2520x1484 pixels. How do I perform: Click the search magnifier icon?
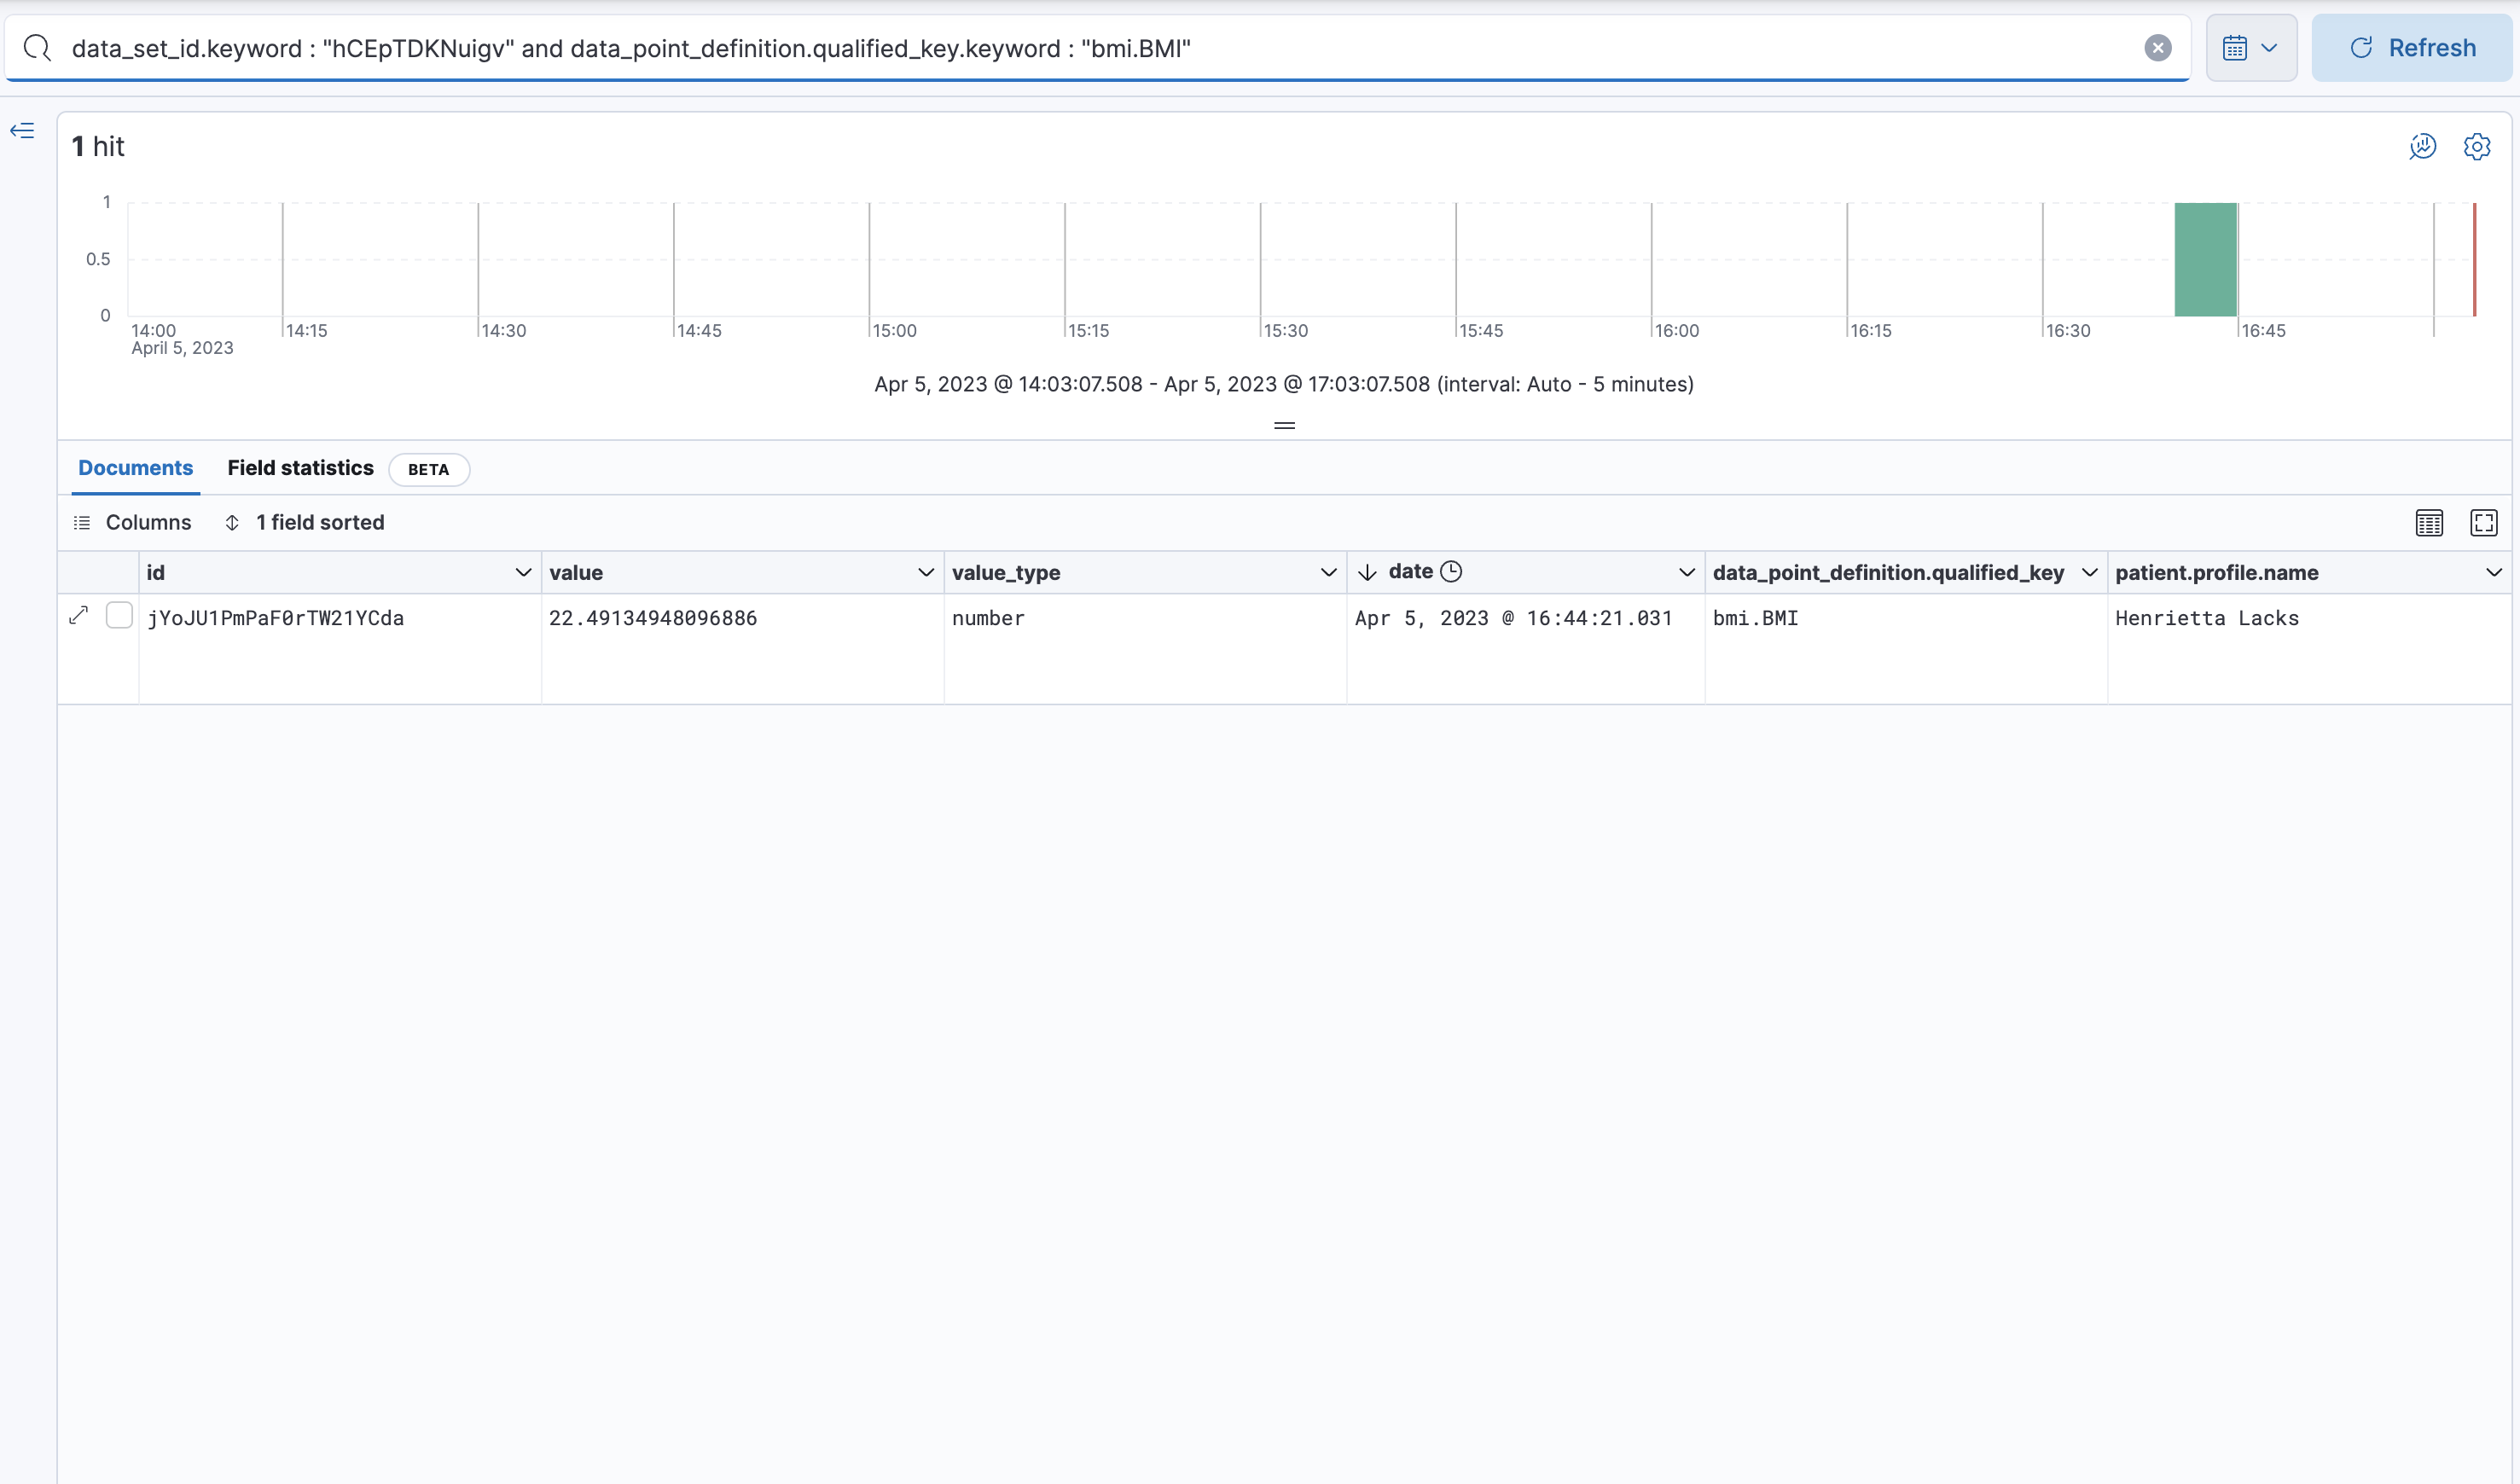click(37, 48)
